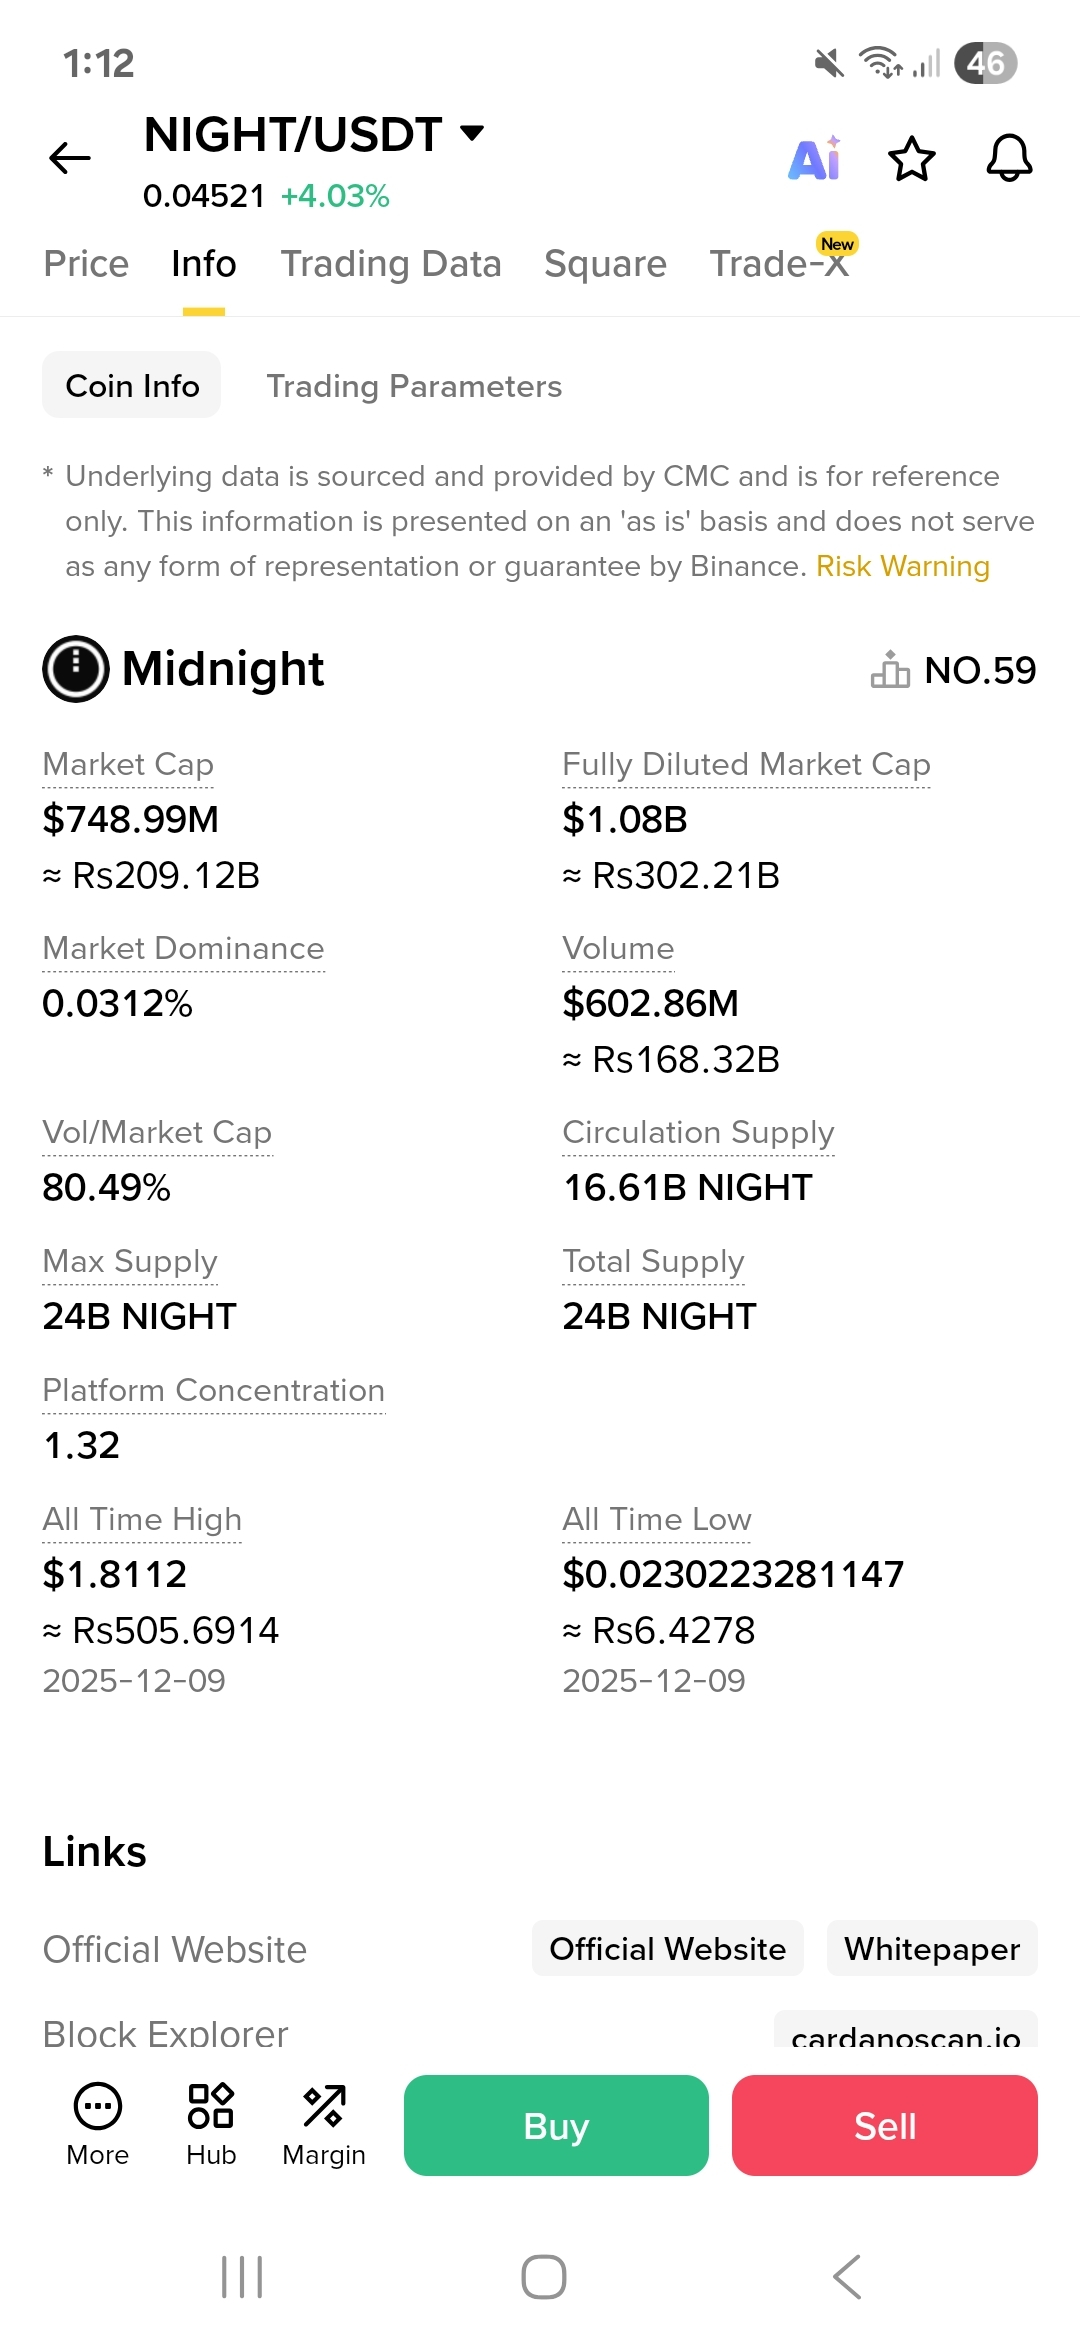
Task: Go to the Square tab
Action: pos(605,264)
